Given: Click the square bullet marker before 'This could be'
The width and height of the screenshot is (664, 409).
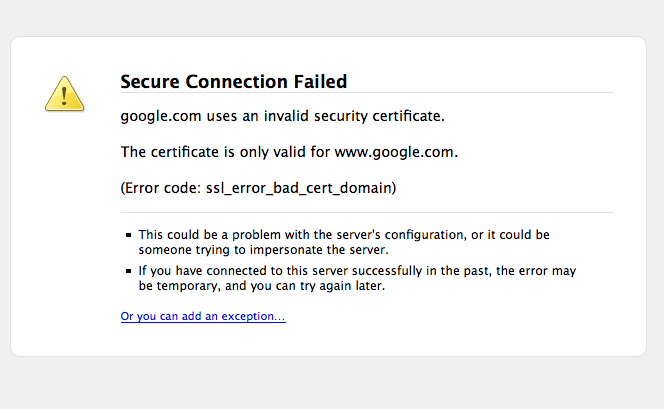Looking at the screenshot, I should 129,235.
